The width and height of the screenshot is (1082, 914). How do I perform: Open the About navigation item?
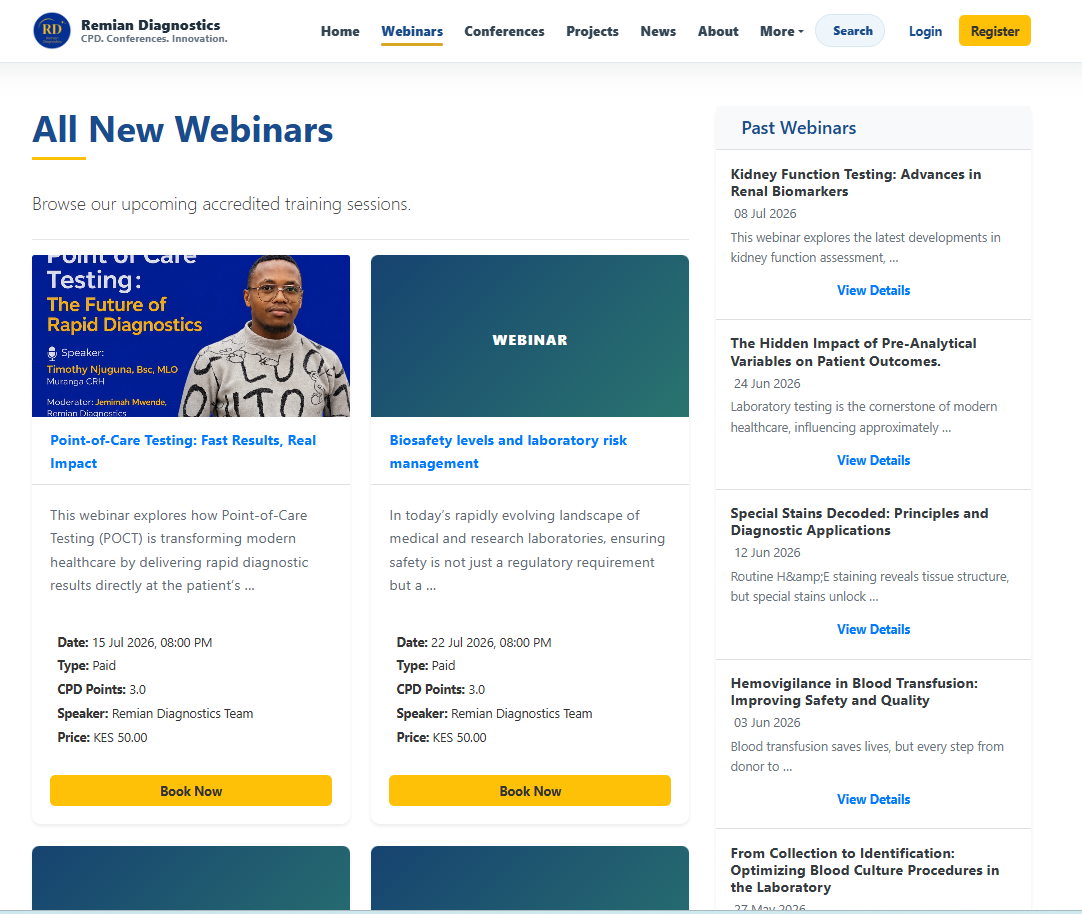tap(718, 31)
